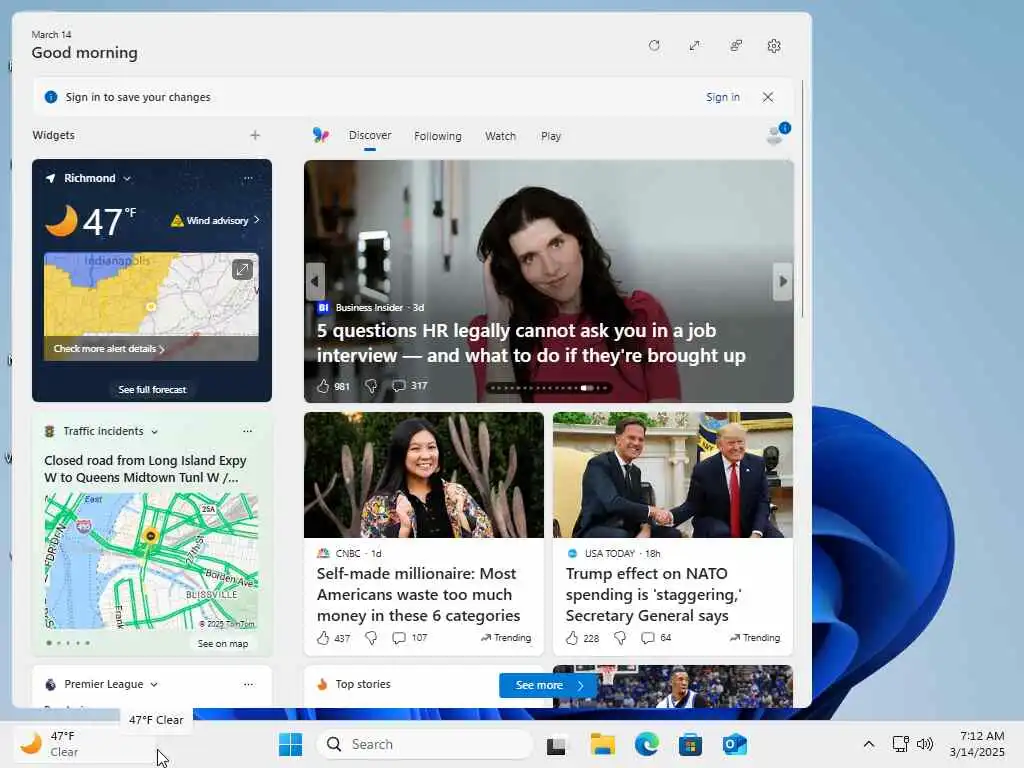Viewport: 1024px width, 768px height.
Task: Open the Wind advisory details chevron
Action: pyautogui.click(x=257, y=220)
